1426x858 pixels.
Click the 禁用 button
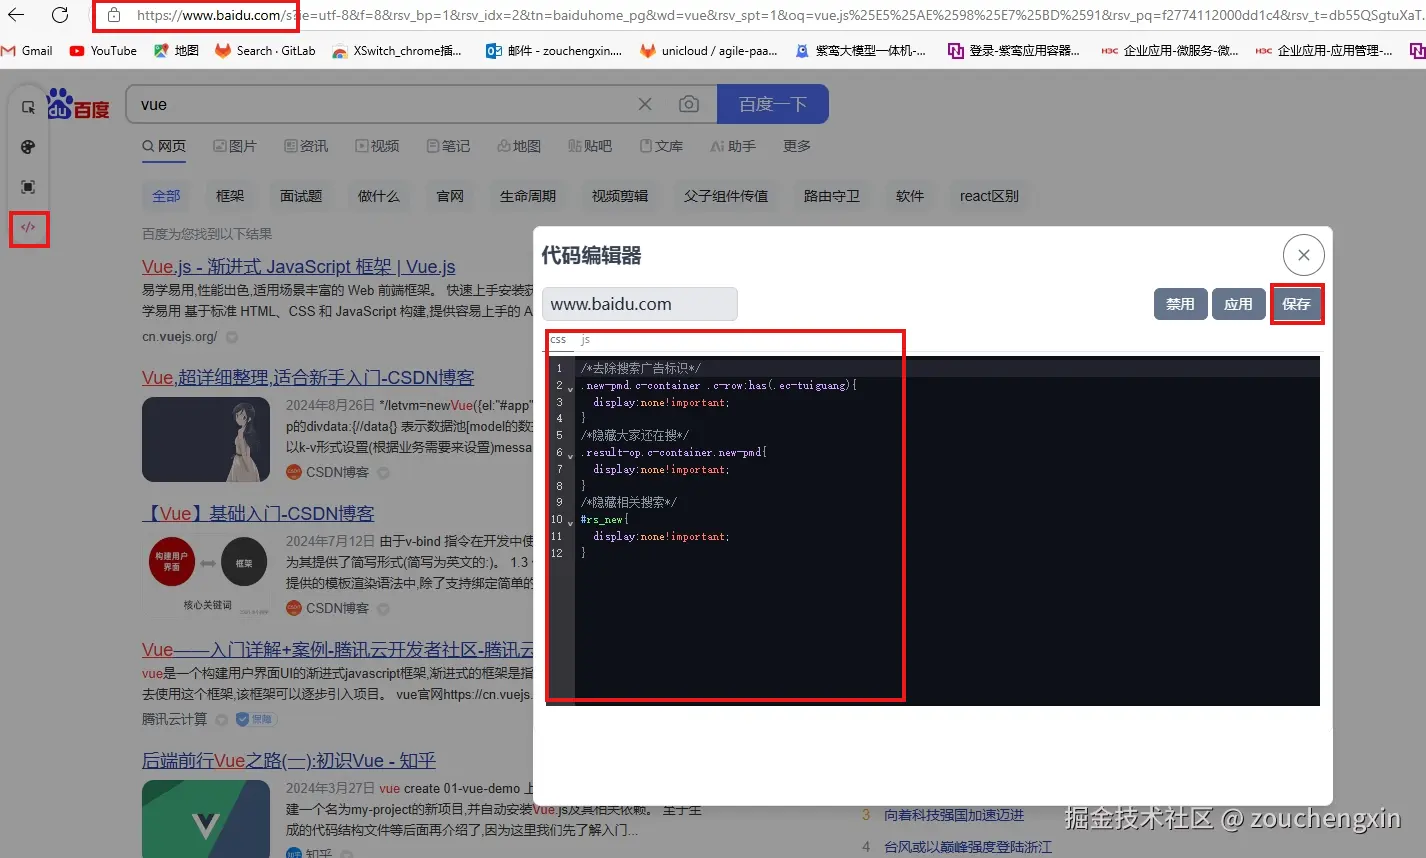click(1180, 304)
